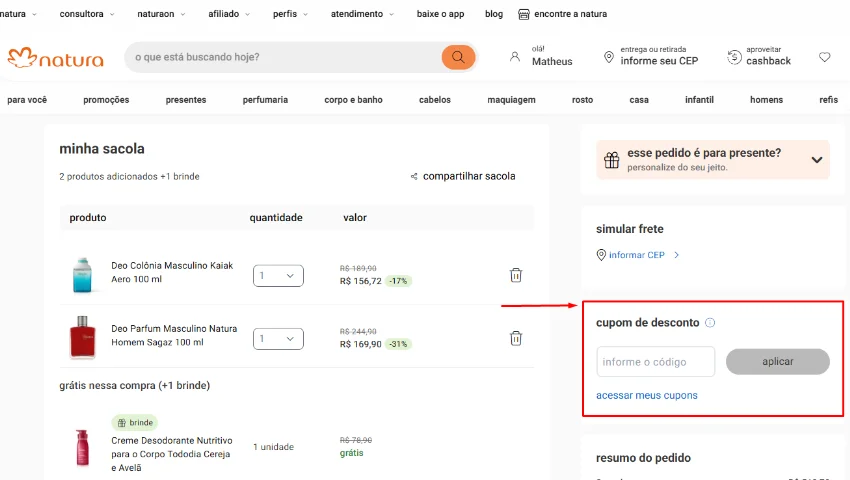Click the informar CEP link
The height and width of the screenshot is (480, 850).
point(636,255)
